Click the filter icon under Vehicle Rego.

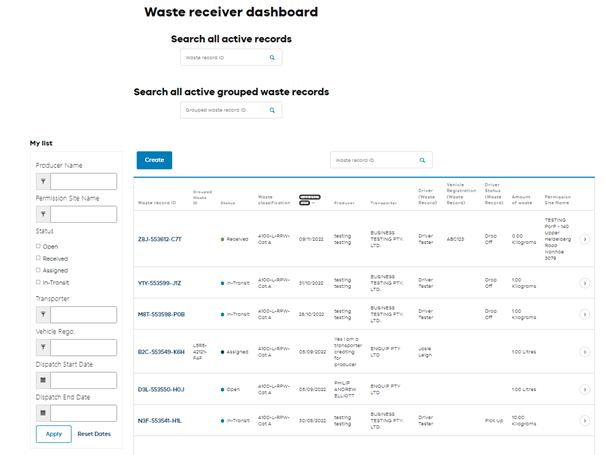(43, 347)
